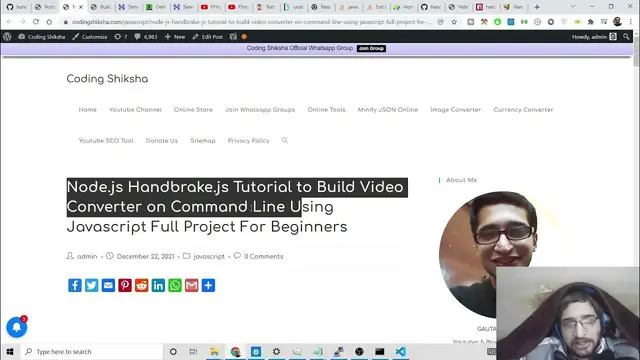Open Task View on the taskbar
The height and width of the screenshot is (360, 640).
[193, 351]
